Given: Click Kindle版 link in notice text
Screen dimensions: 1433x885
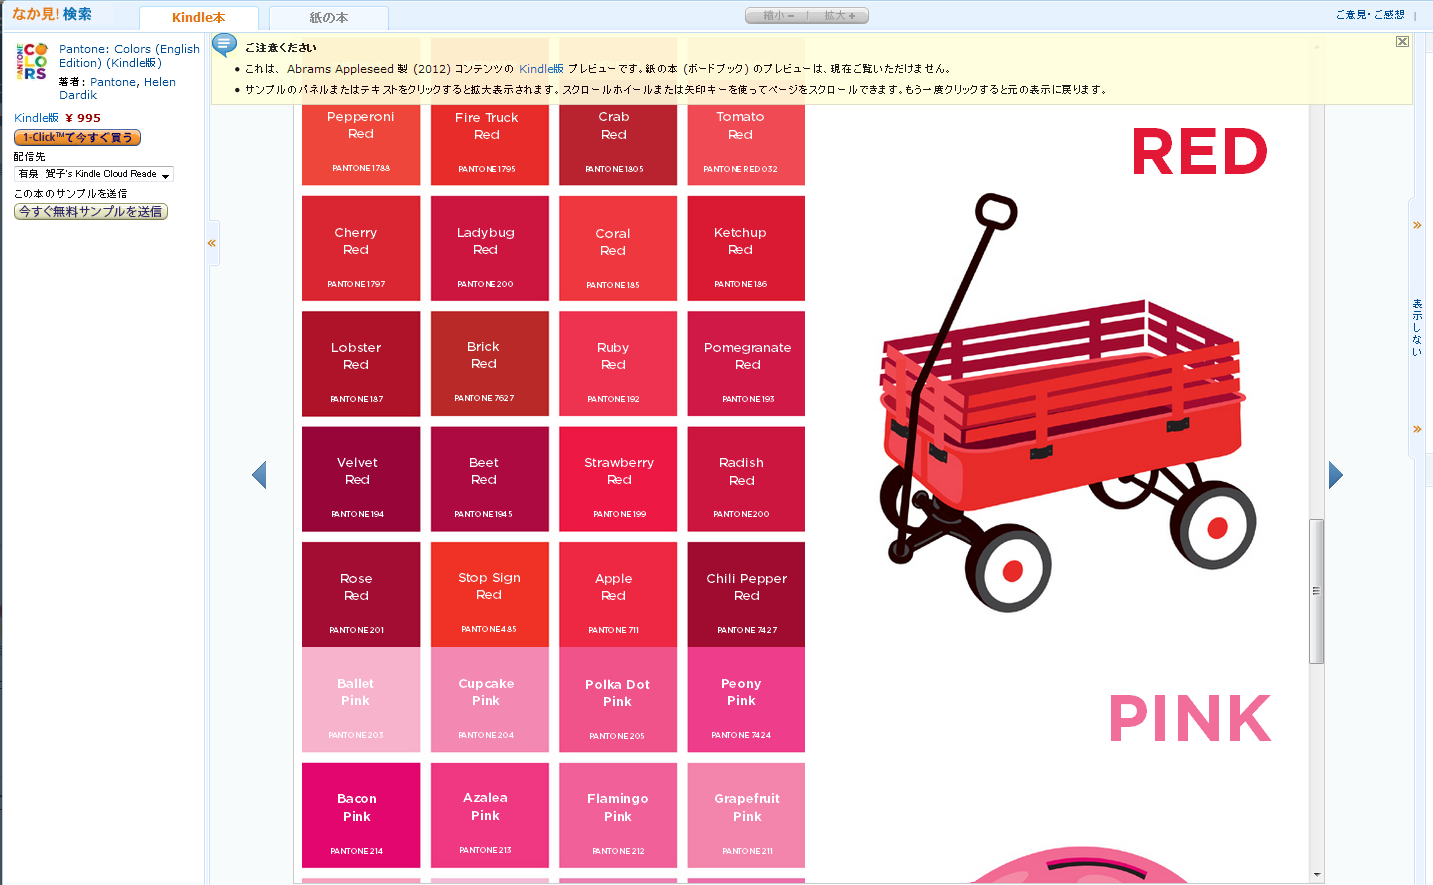Looking at the screenshot, I should coord(541,69).
